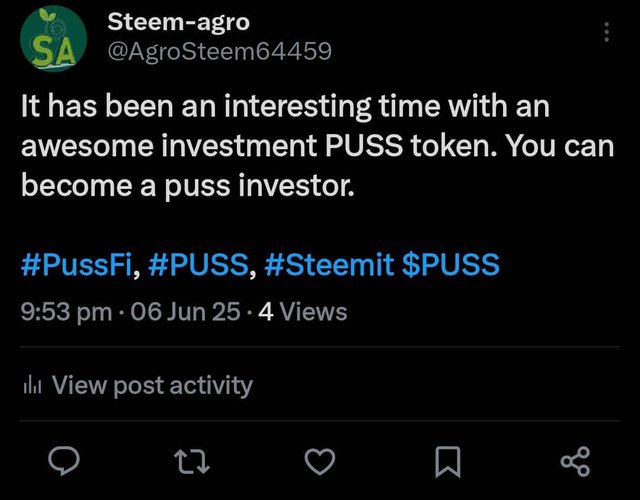Screen dimensions: 640x500
Task: Bookmark this post
Action: (448, 462)
